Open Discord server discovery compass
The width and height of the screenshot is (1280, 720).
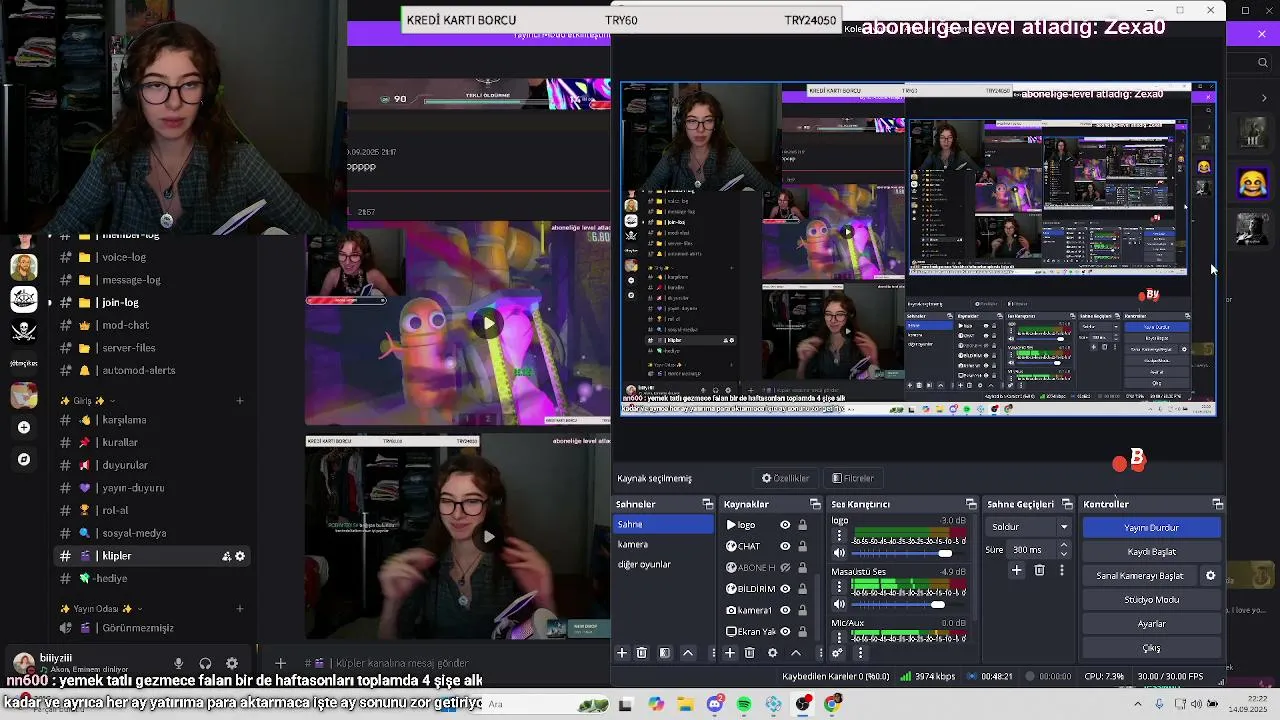click(x=24, y=459)
